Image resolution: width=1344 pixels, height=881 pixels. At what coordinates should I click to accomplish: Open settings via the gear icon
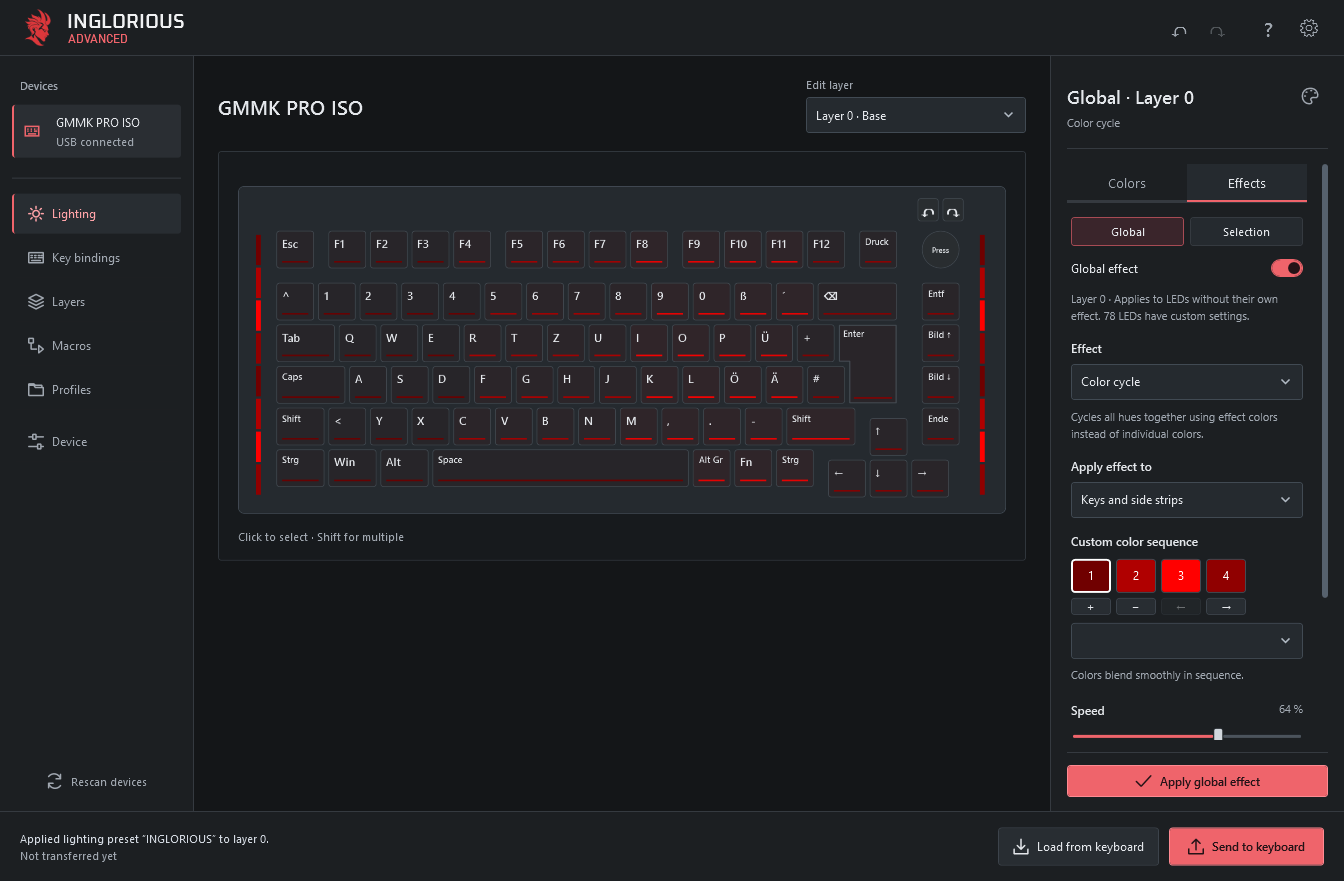coord(1309,28)
